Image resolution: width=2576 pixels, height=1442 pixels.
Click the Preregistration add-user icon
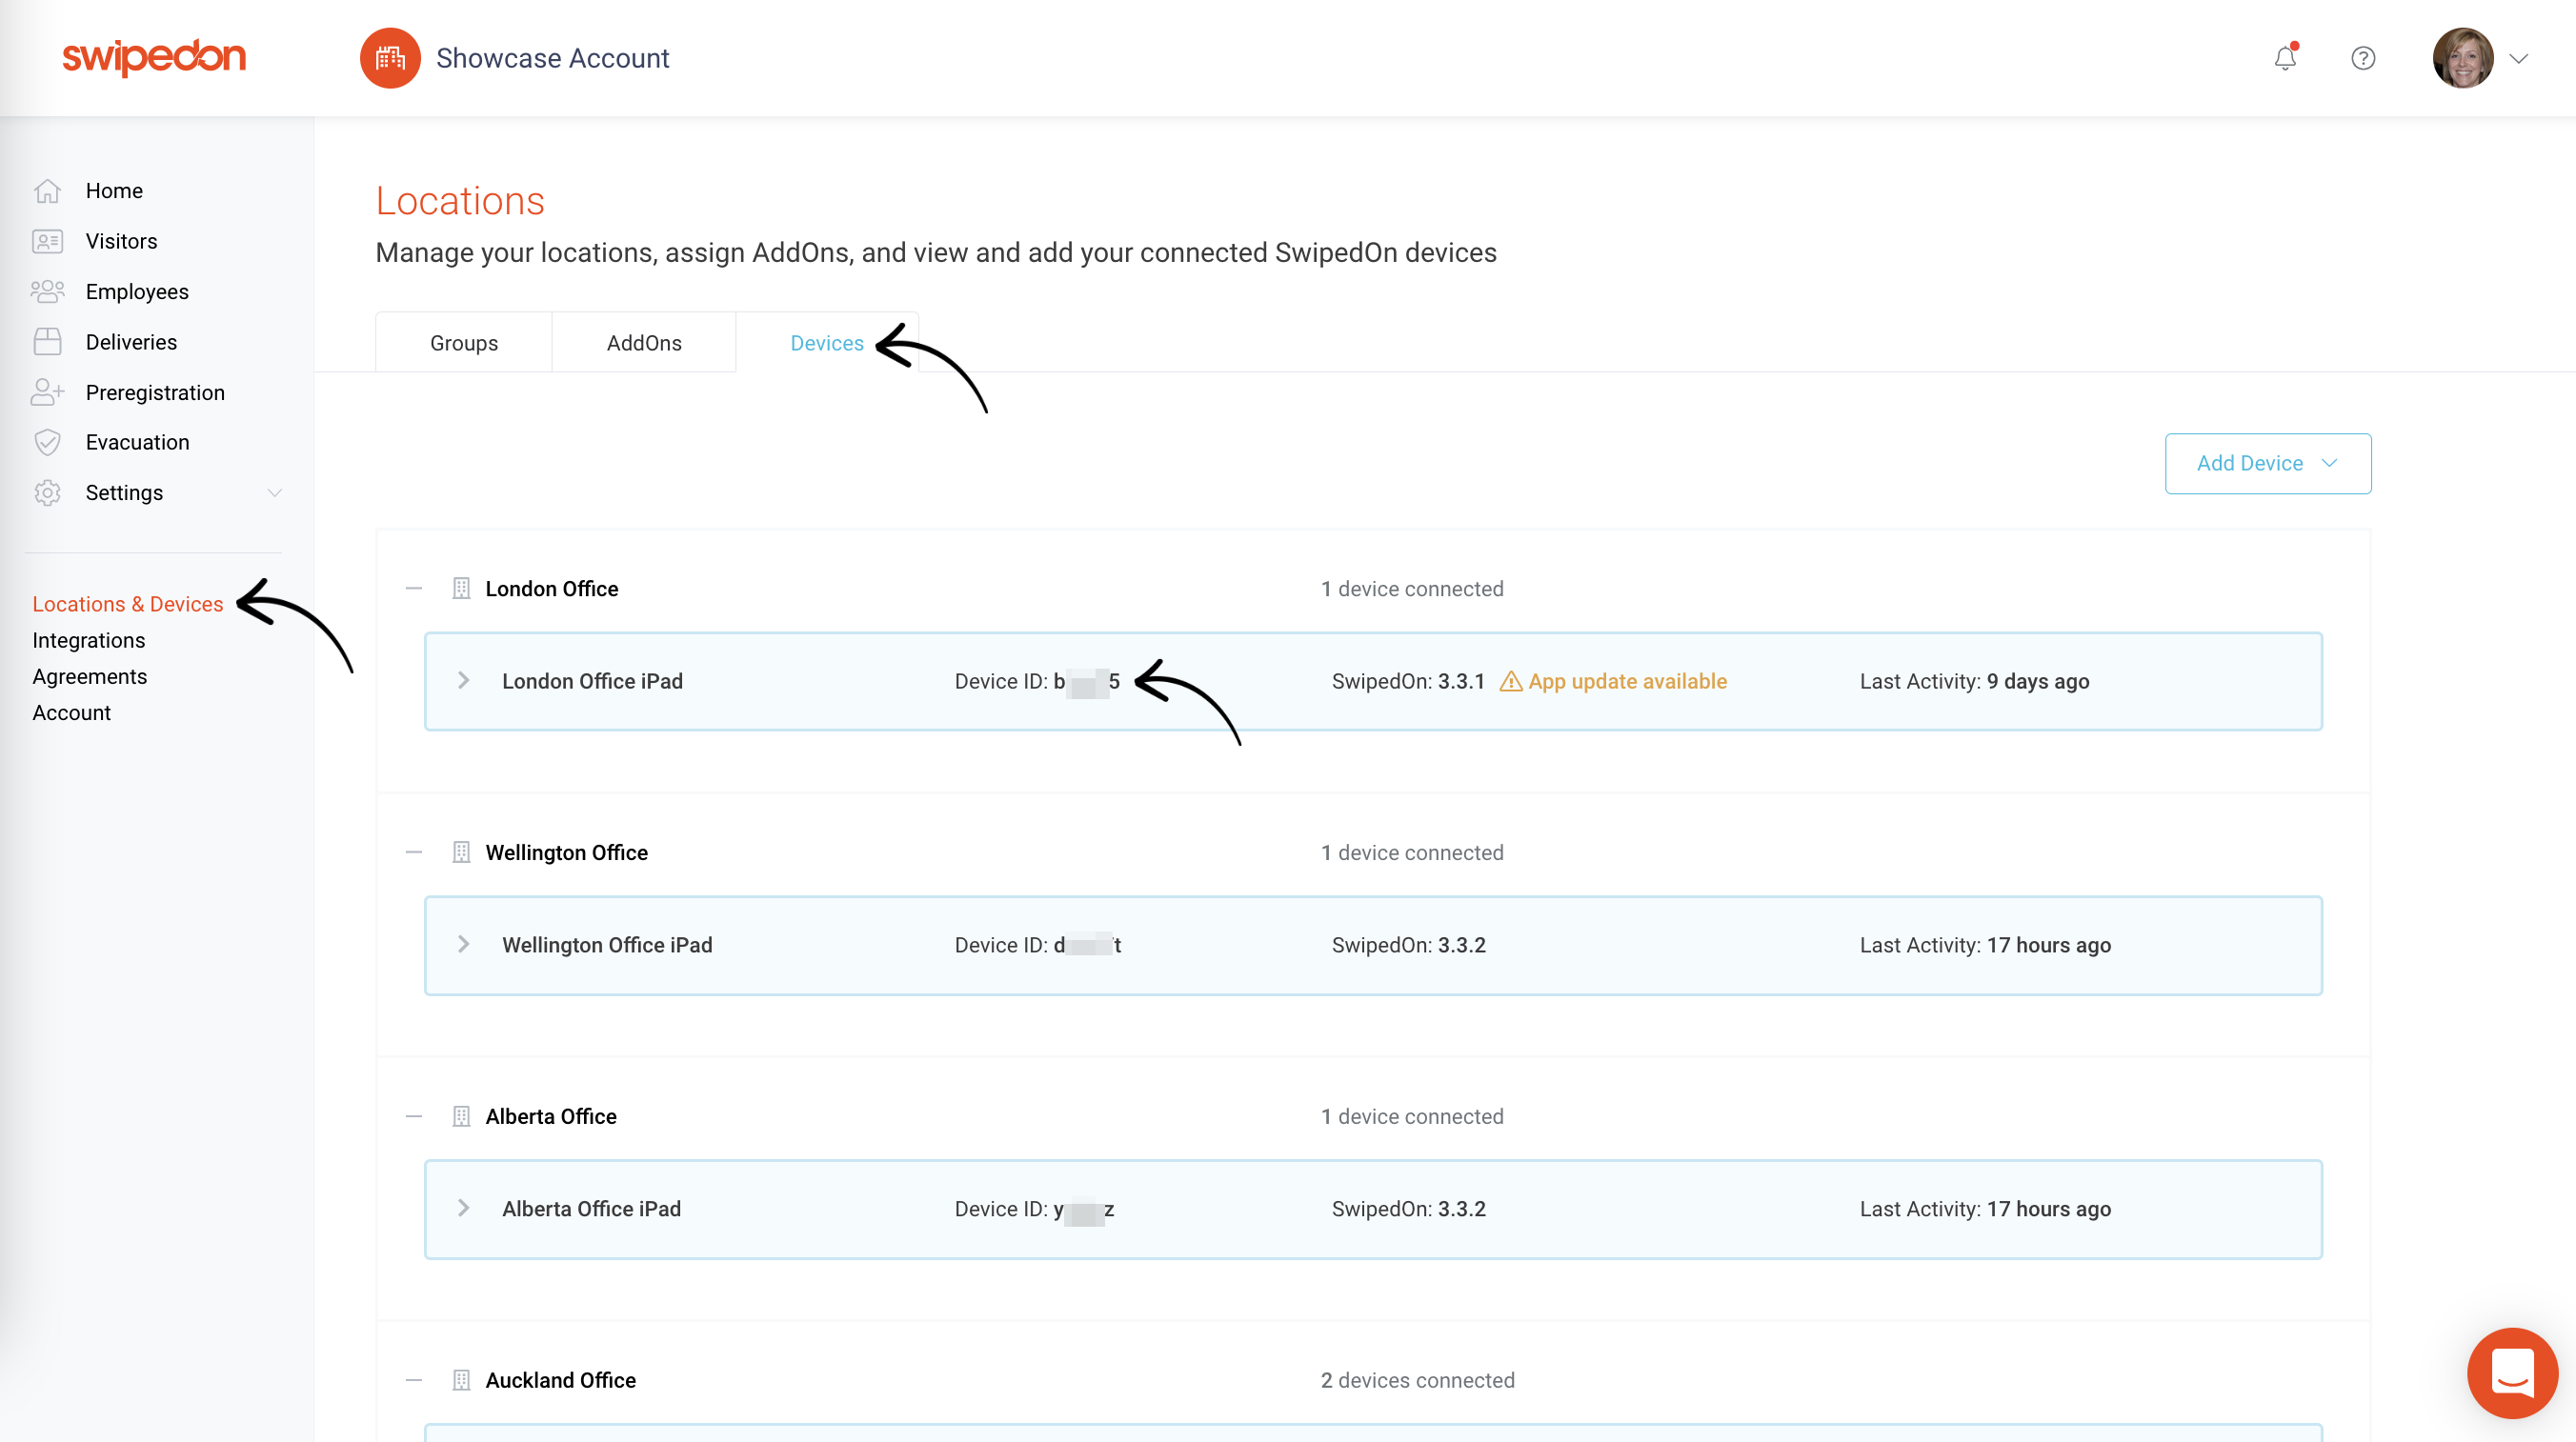47,392
